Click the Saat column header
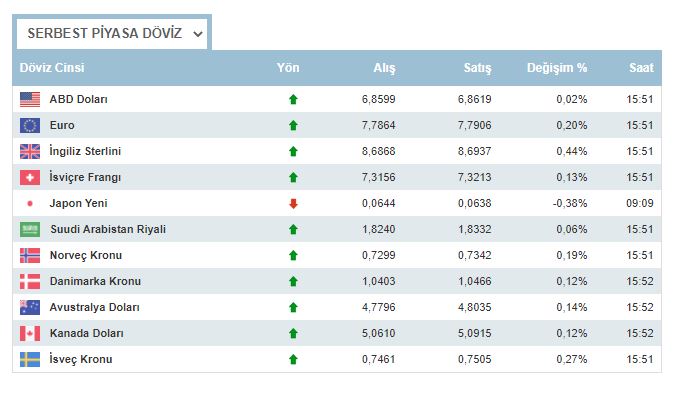Image resolution: width=674 pixels, height=403 pixels. [x=641, y=68]
